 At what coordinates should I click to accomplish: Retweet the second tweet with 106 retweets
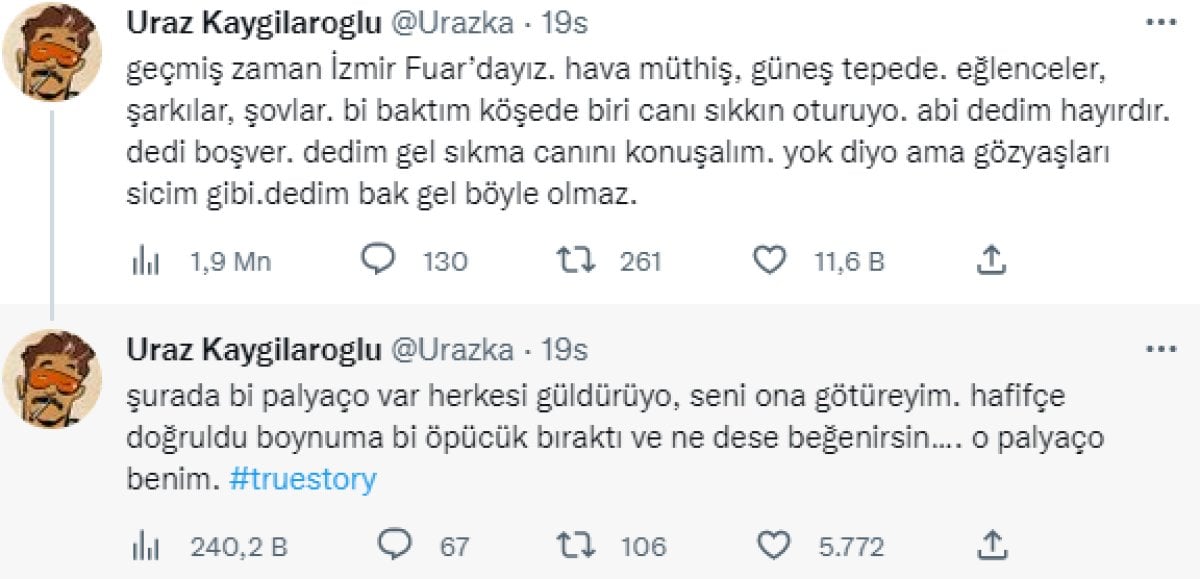tap(578, 545)
